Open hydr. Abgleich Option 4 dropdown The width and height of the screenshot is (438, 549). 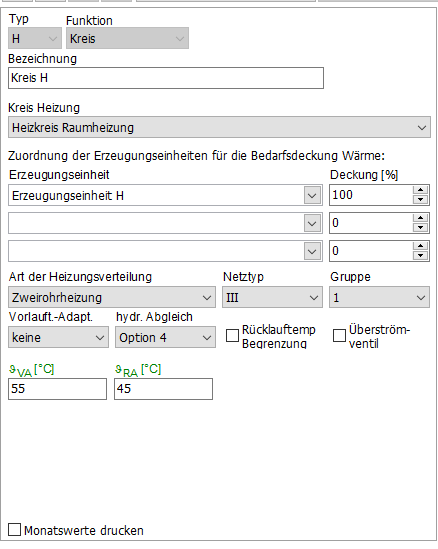click(x=165, y=337)
